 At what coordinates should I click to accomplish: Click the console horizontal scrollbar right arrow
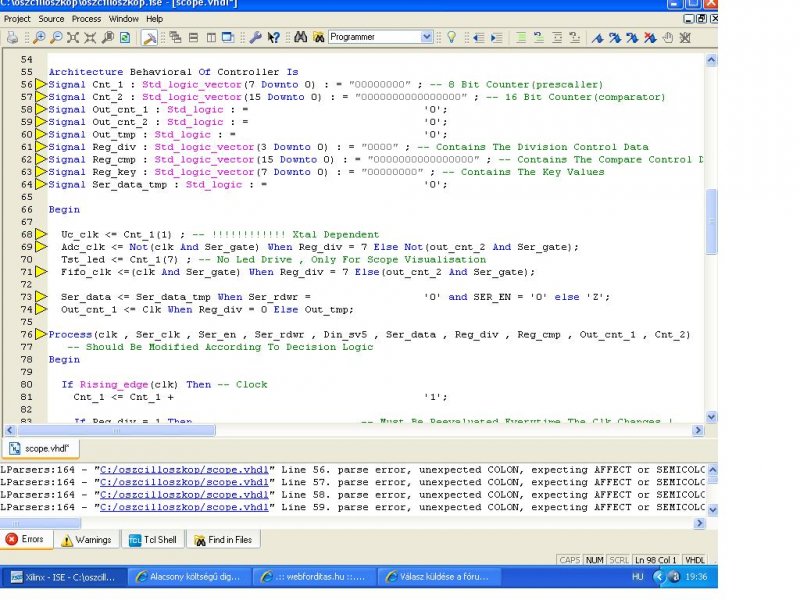click(x=699, y=523)
